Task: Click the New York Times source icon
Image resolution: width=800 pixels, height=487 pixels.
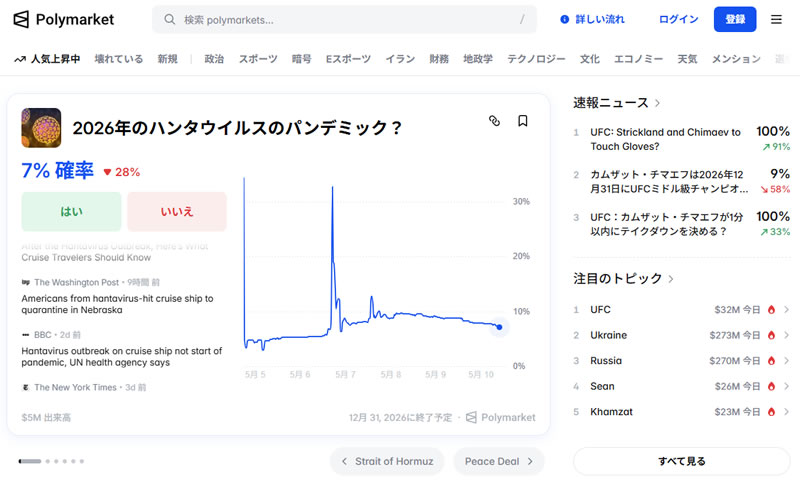Action: (x=26, y=388)
